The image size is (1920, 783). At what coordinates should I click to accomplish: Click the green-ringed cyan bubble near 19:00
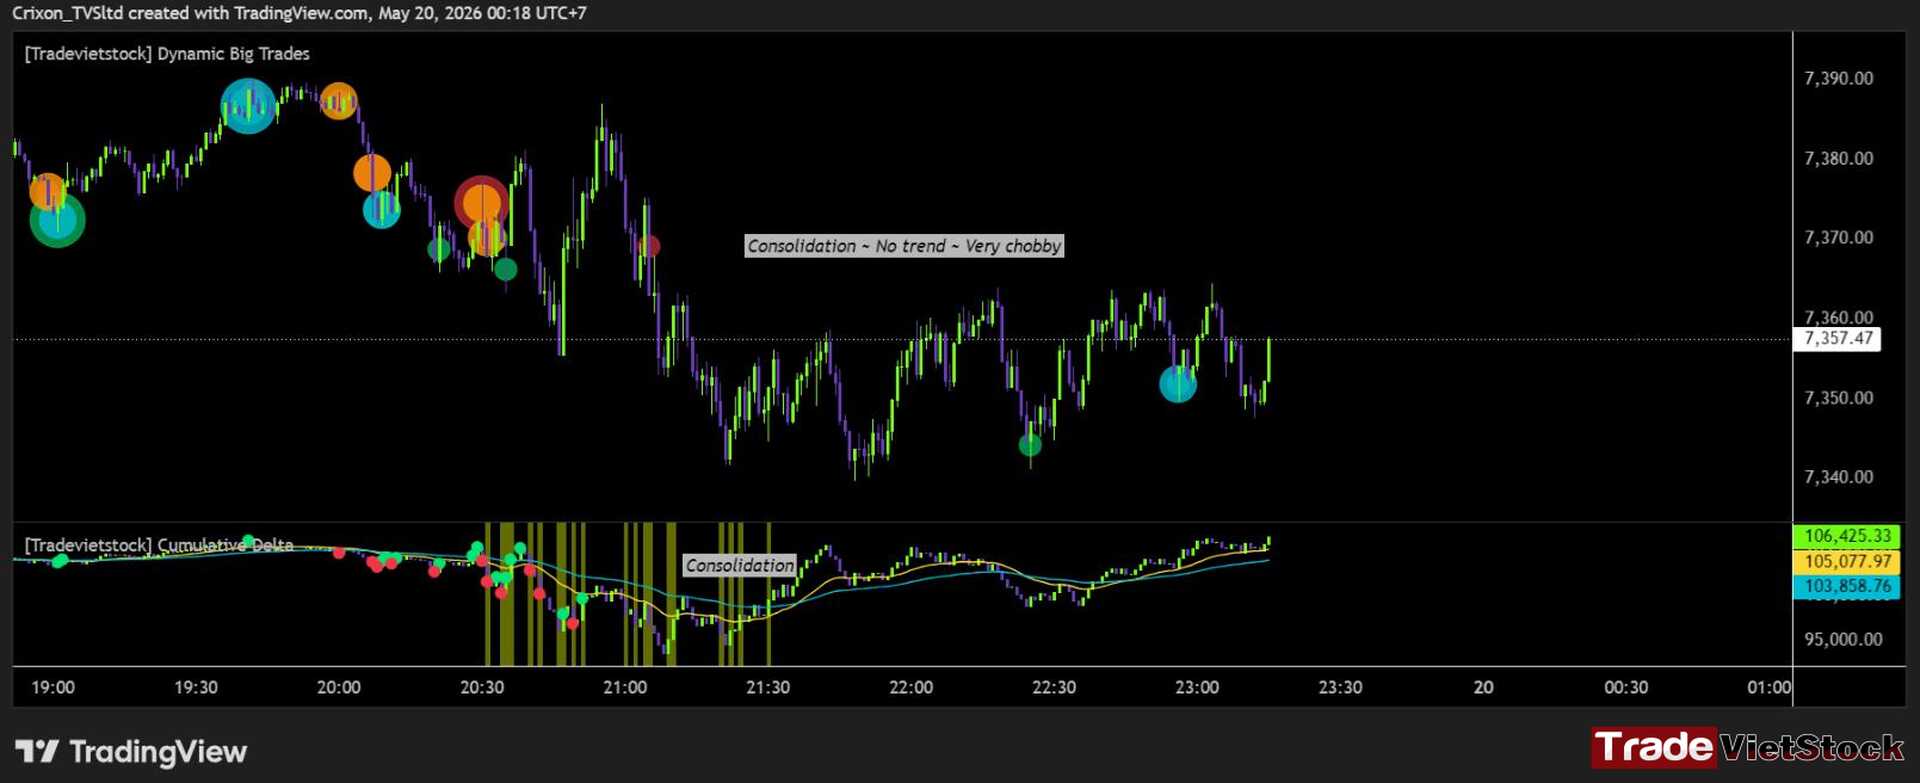57,220
